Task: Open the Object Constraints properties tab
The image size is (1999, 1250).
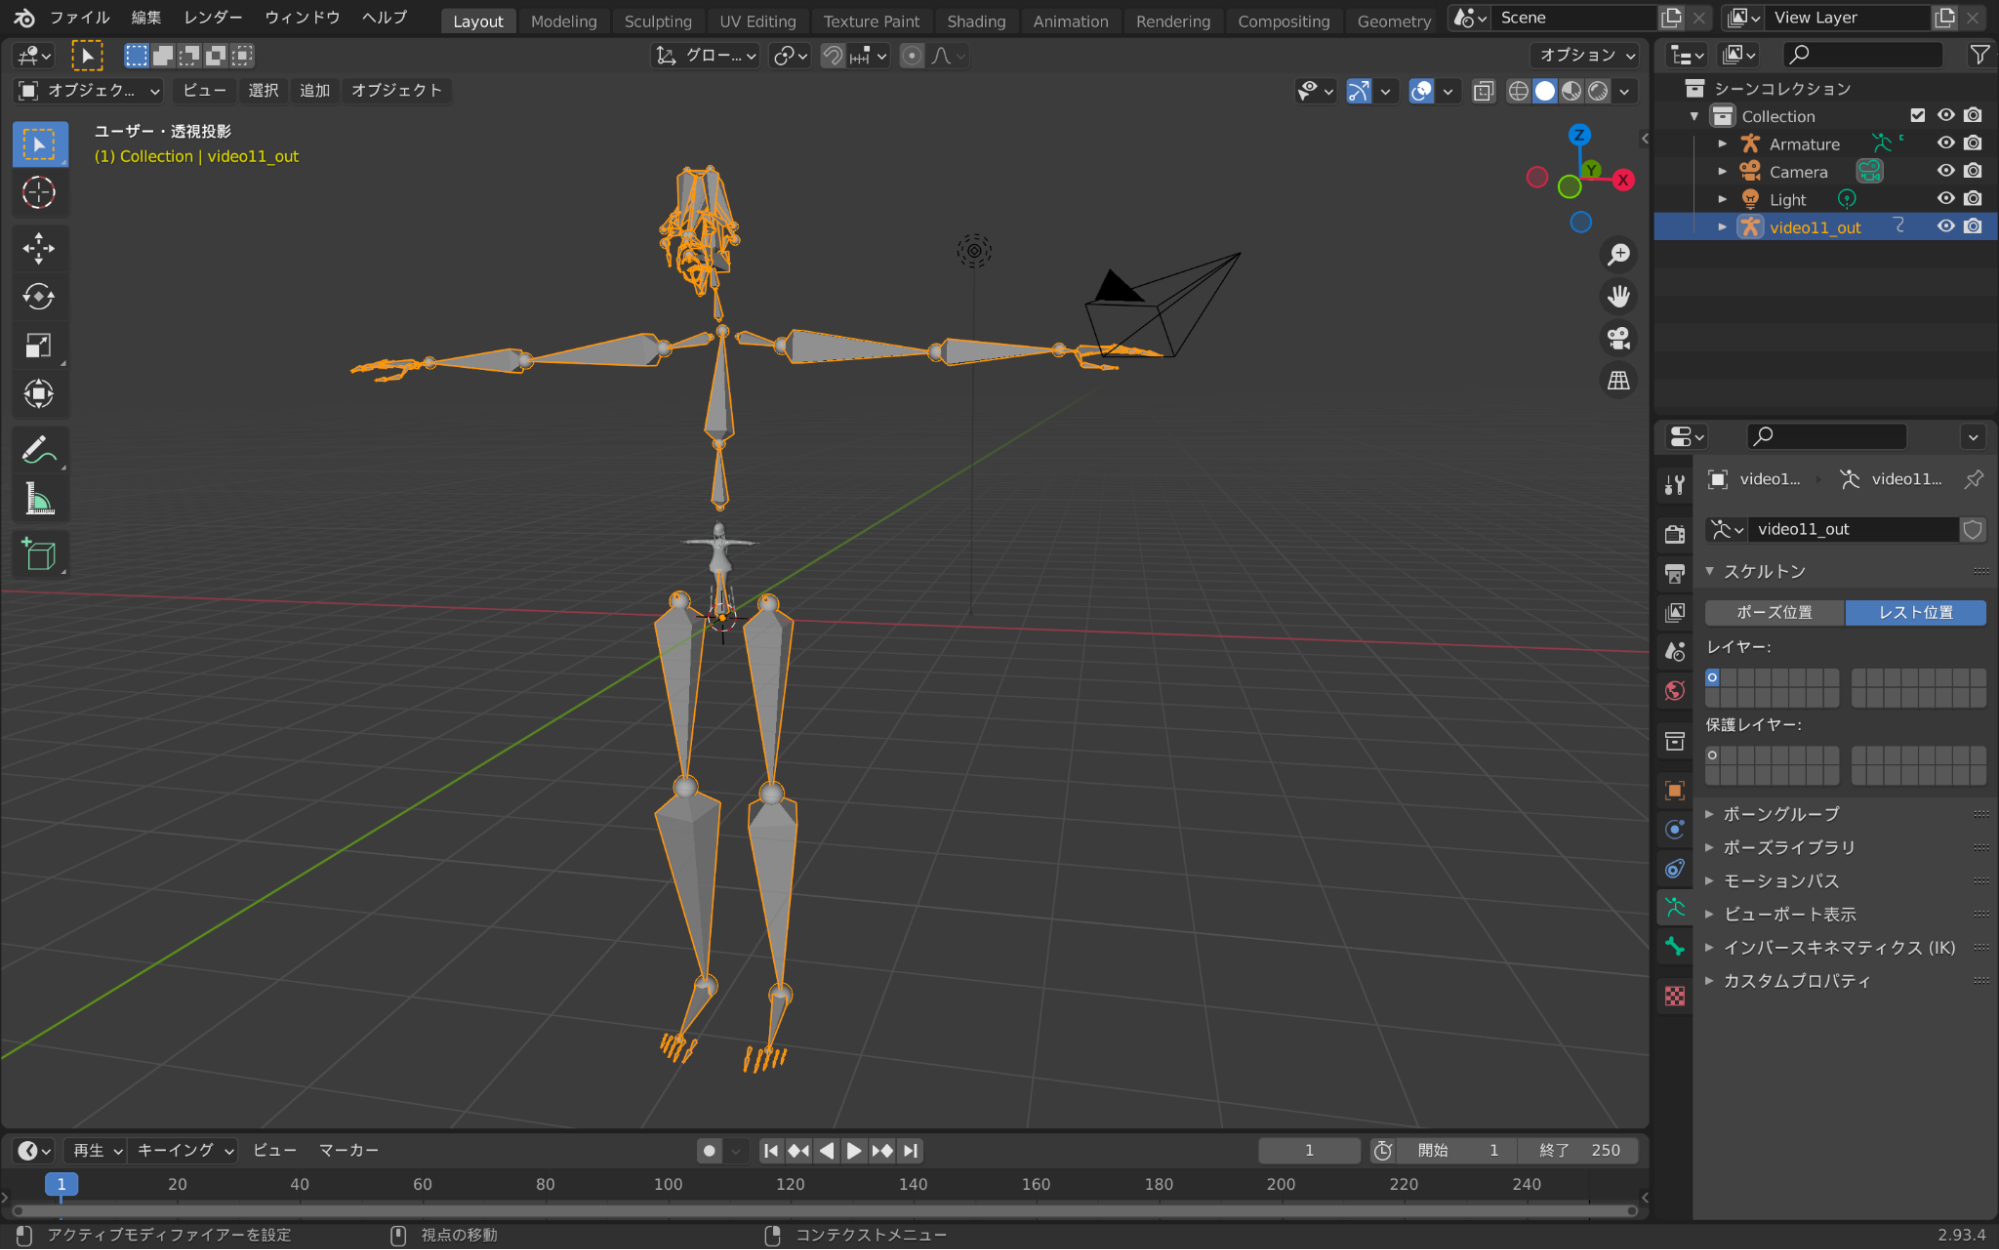Action: tap(1675, 868)
